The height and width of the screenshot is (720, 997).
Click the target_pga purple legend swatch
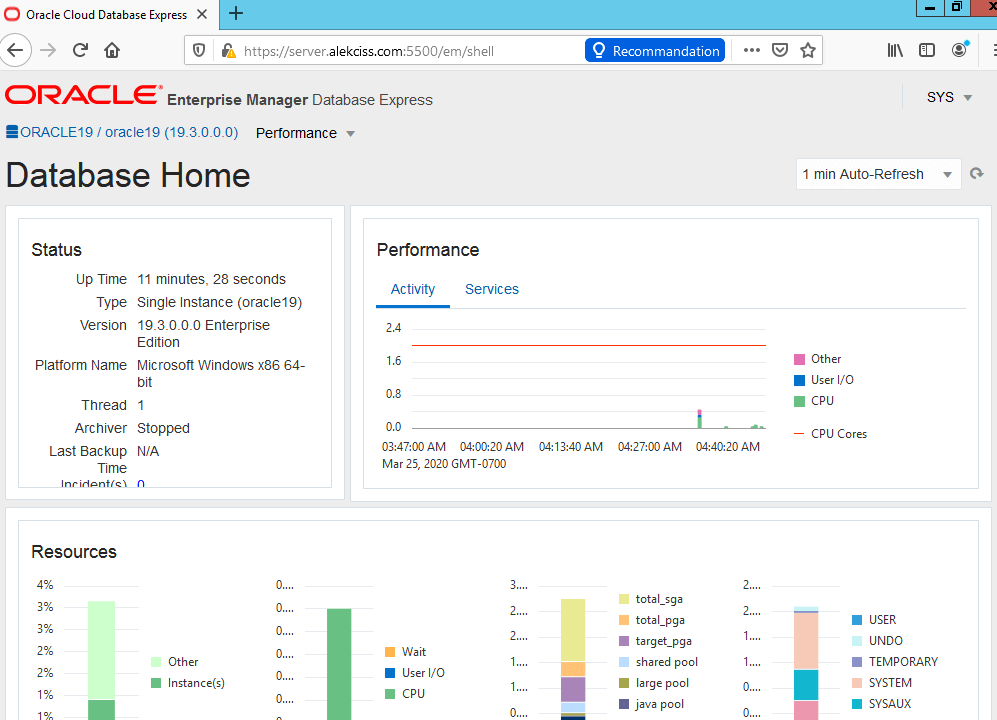point(624,641)
